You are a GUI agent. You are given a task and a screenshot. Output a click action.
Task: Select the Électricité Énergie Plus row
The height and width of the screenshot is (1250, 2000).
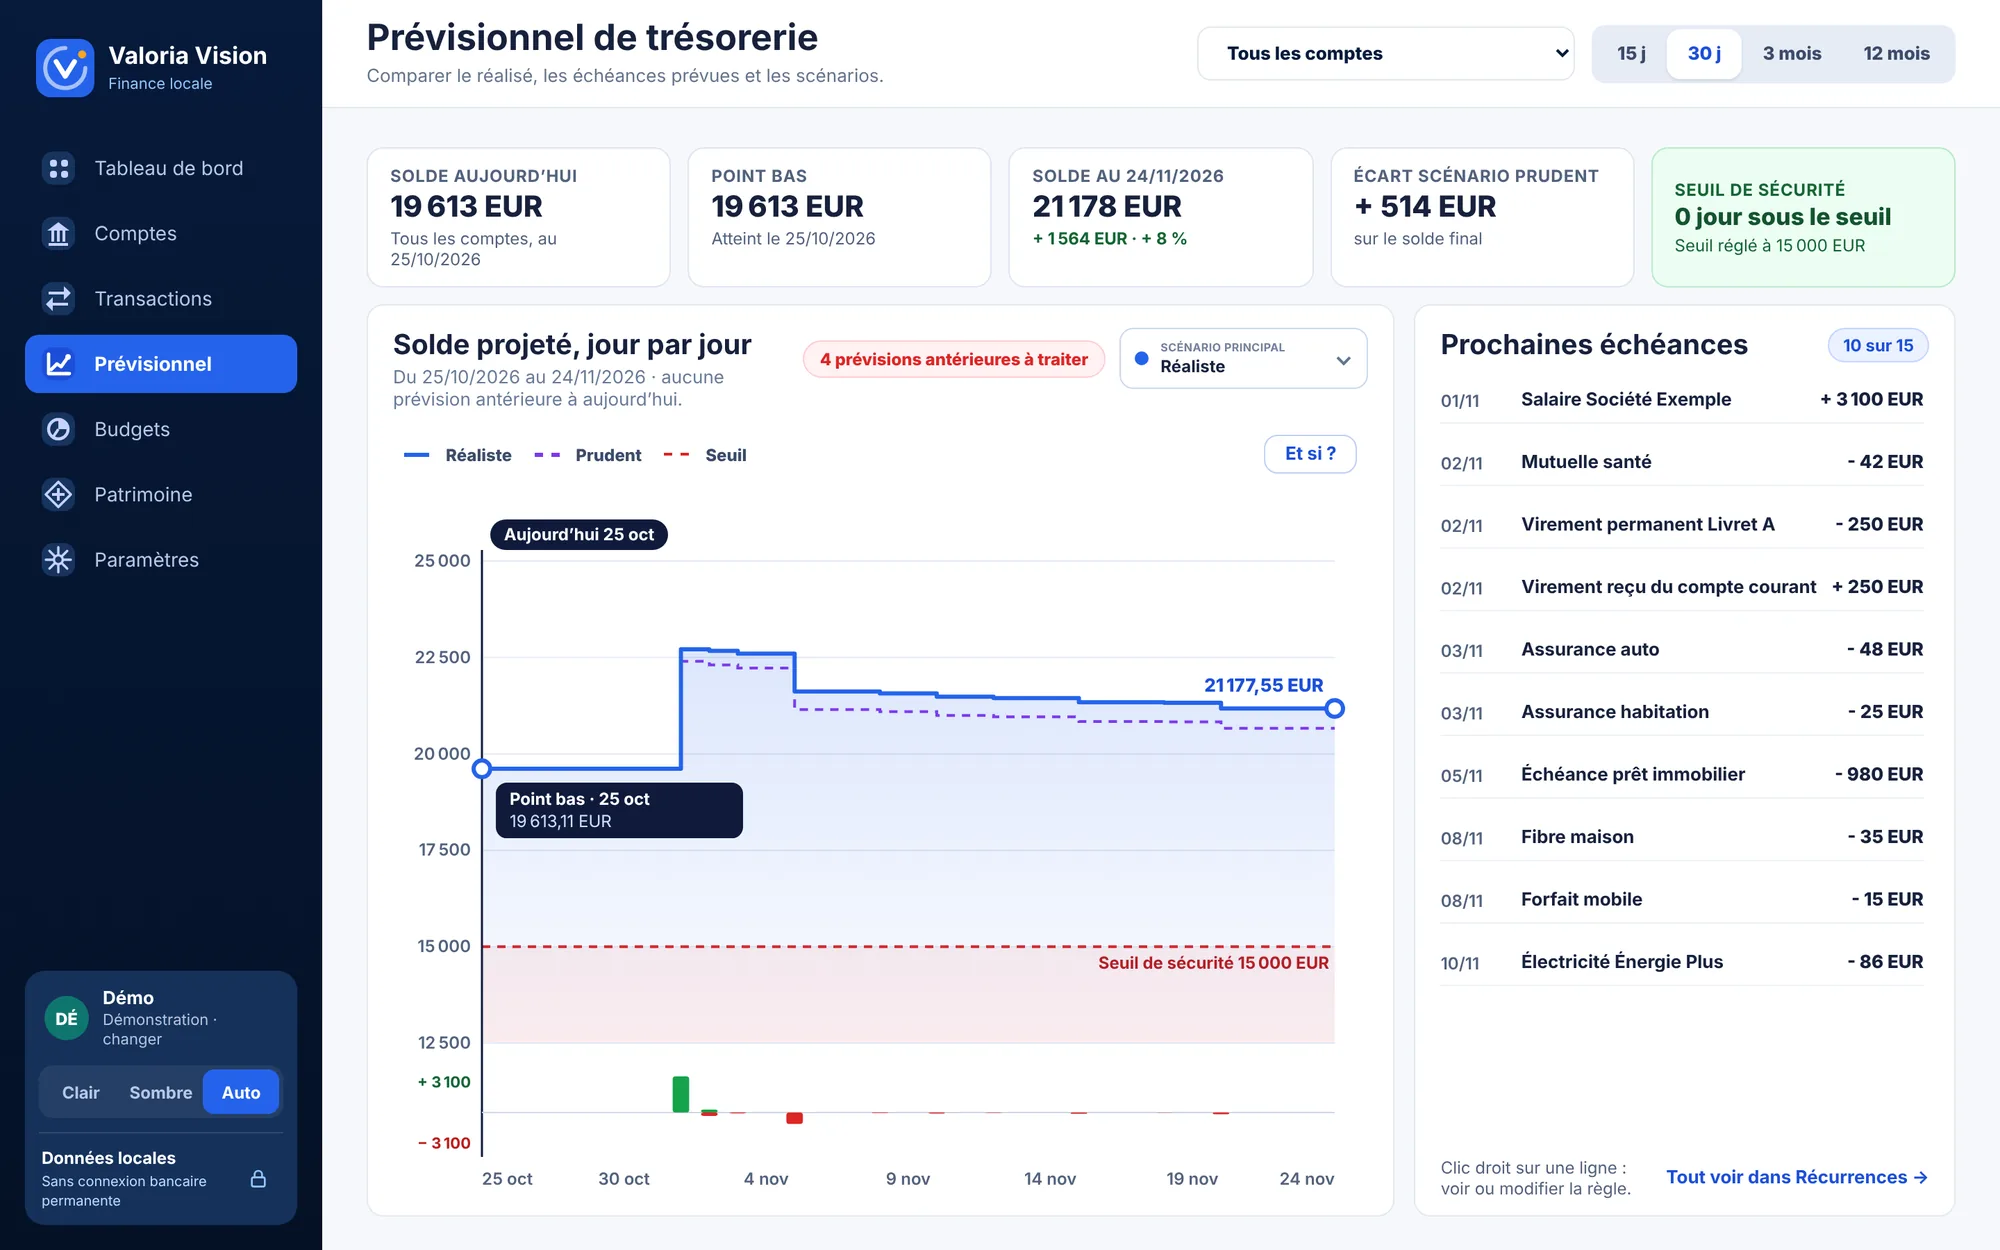[x=1682, y=962]
